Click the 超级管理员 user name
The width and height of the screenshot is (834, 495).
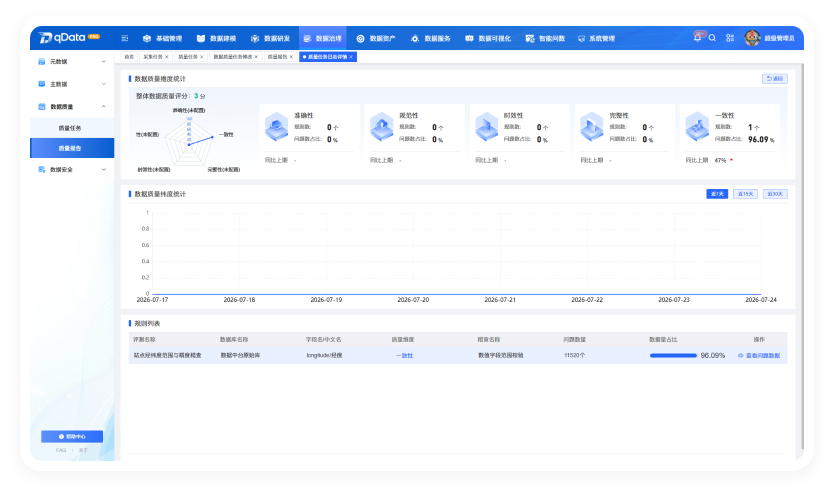[779, 38]
